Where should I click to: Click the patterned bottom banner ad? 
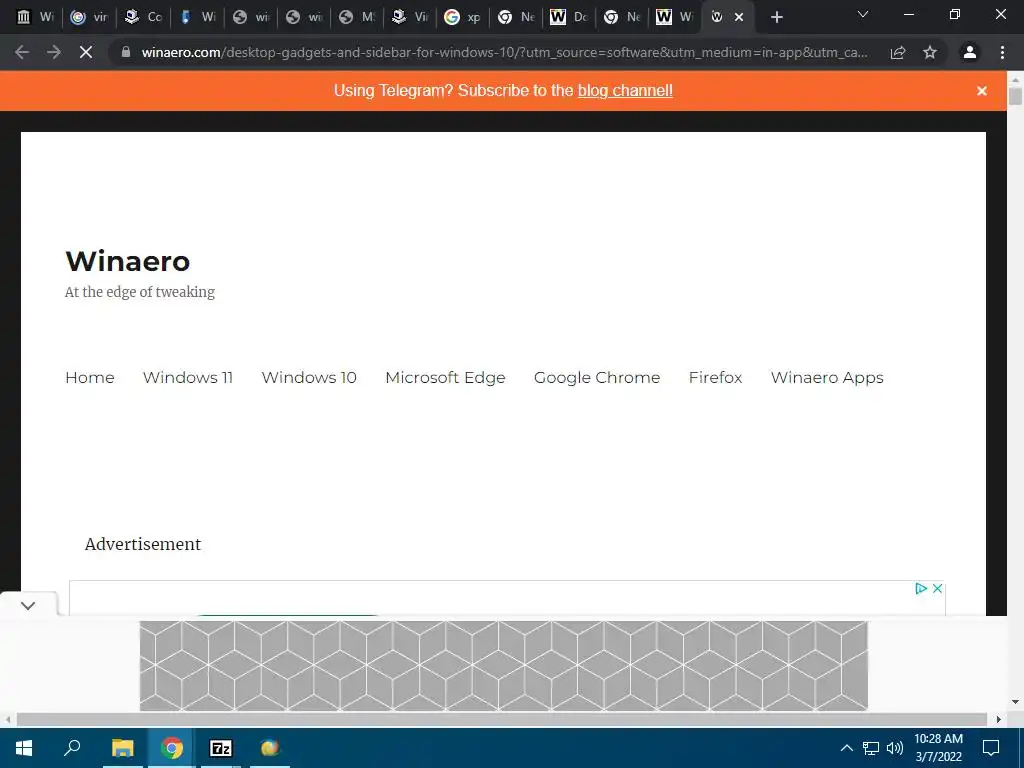(x=504, y=665)
